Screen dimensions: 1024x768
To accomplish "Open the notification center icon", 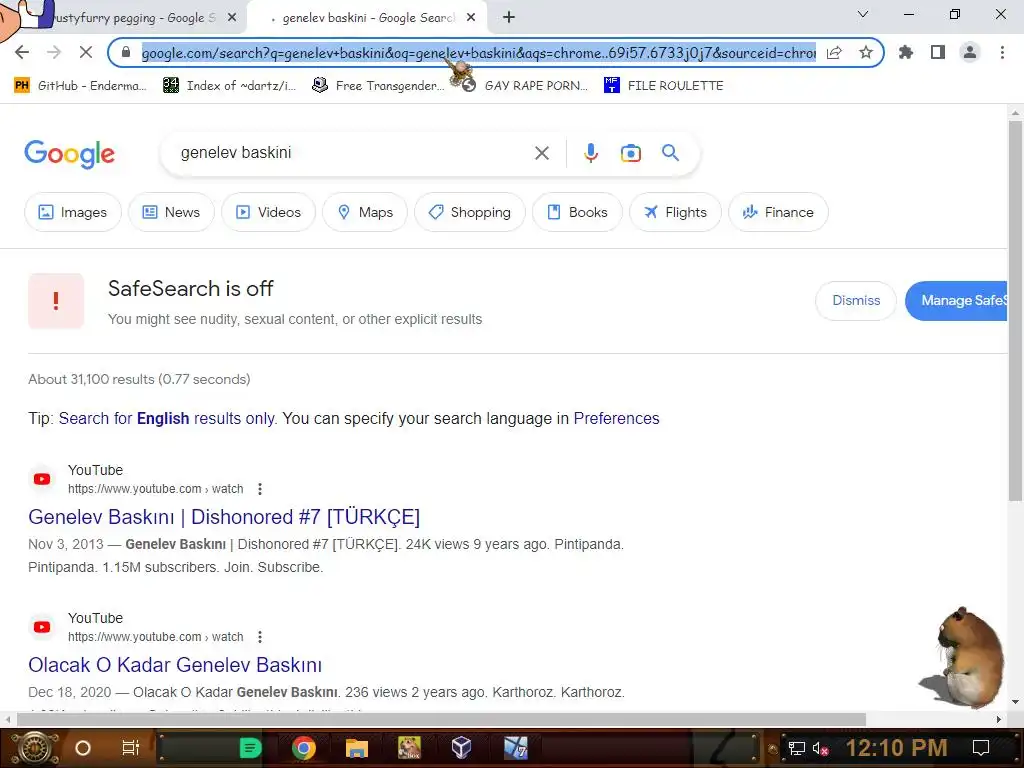I will 980,748.
